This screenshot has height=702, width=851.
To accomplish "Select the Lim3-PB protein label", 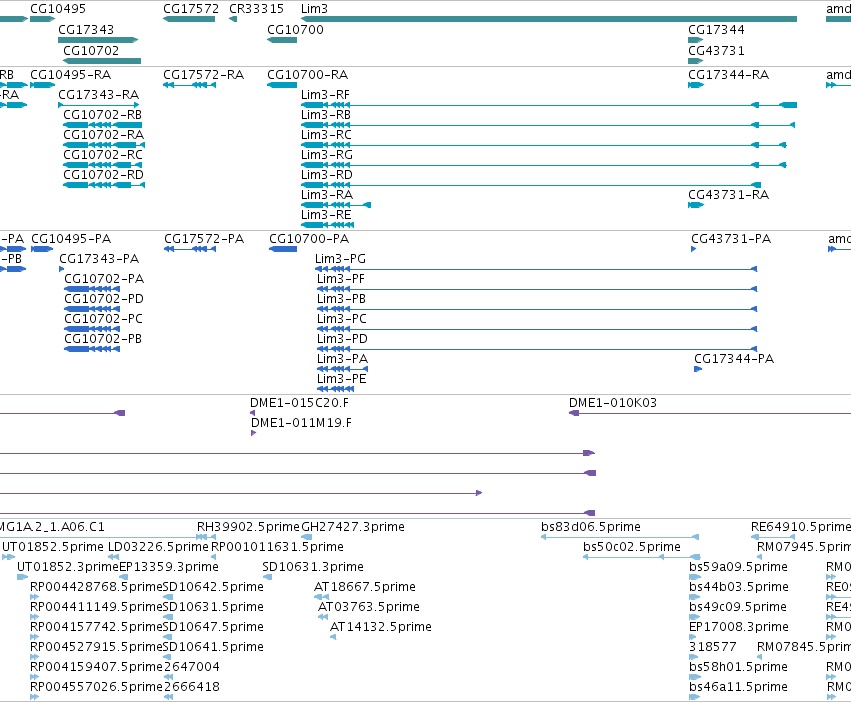I will (x=341, y=299).
